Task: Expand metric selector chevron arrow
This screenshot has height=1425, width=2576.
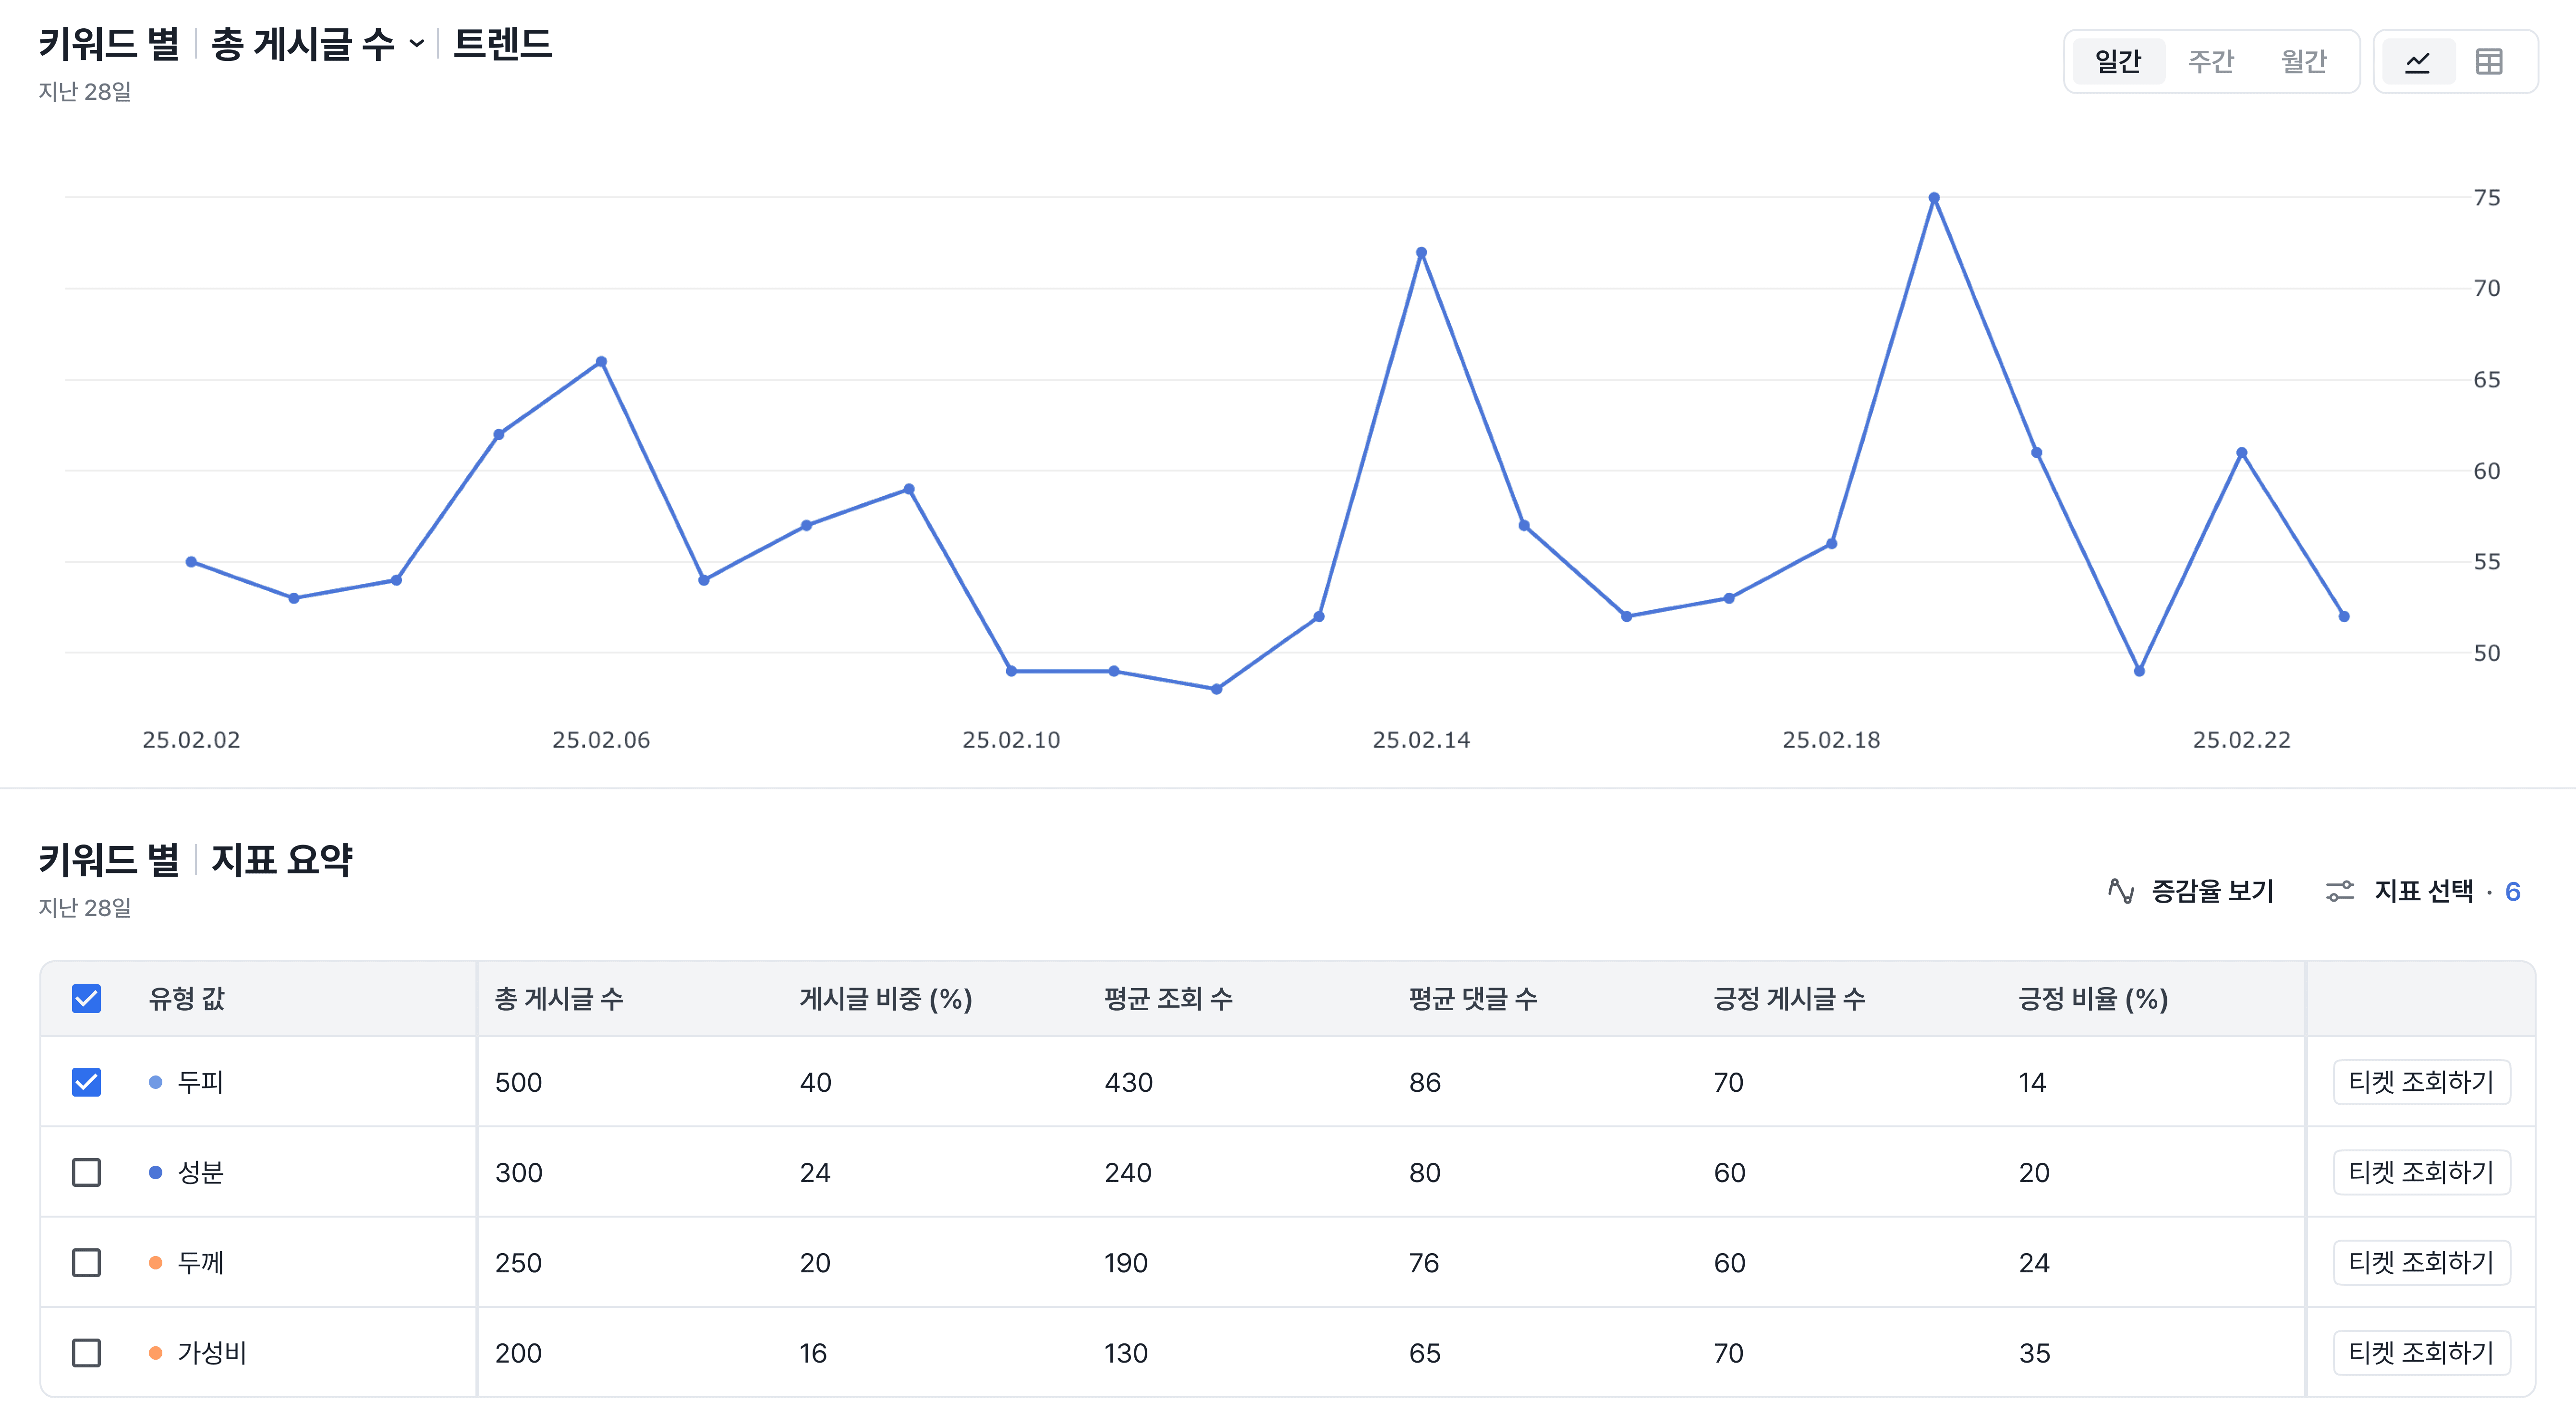Action: pyautogui.click(x=417, y=44)
